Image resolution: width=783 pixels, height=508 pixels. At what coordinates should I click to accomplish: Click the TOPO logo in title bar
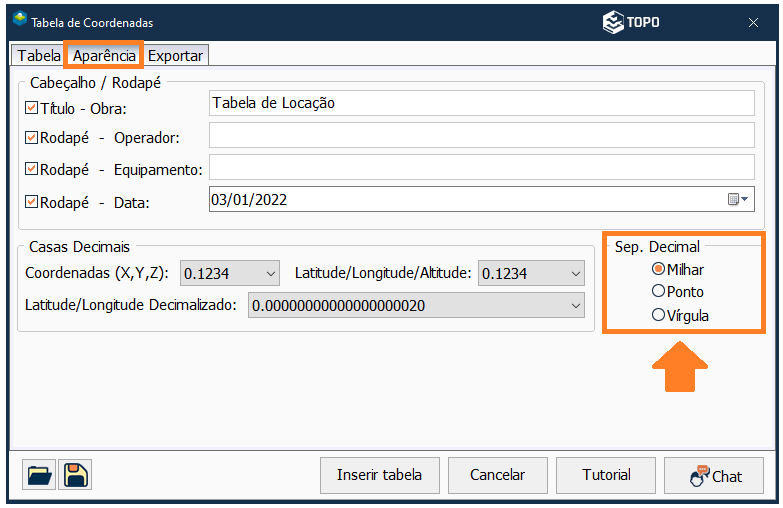coord(631,22)
